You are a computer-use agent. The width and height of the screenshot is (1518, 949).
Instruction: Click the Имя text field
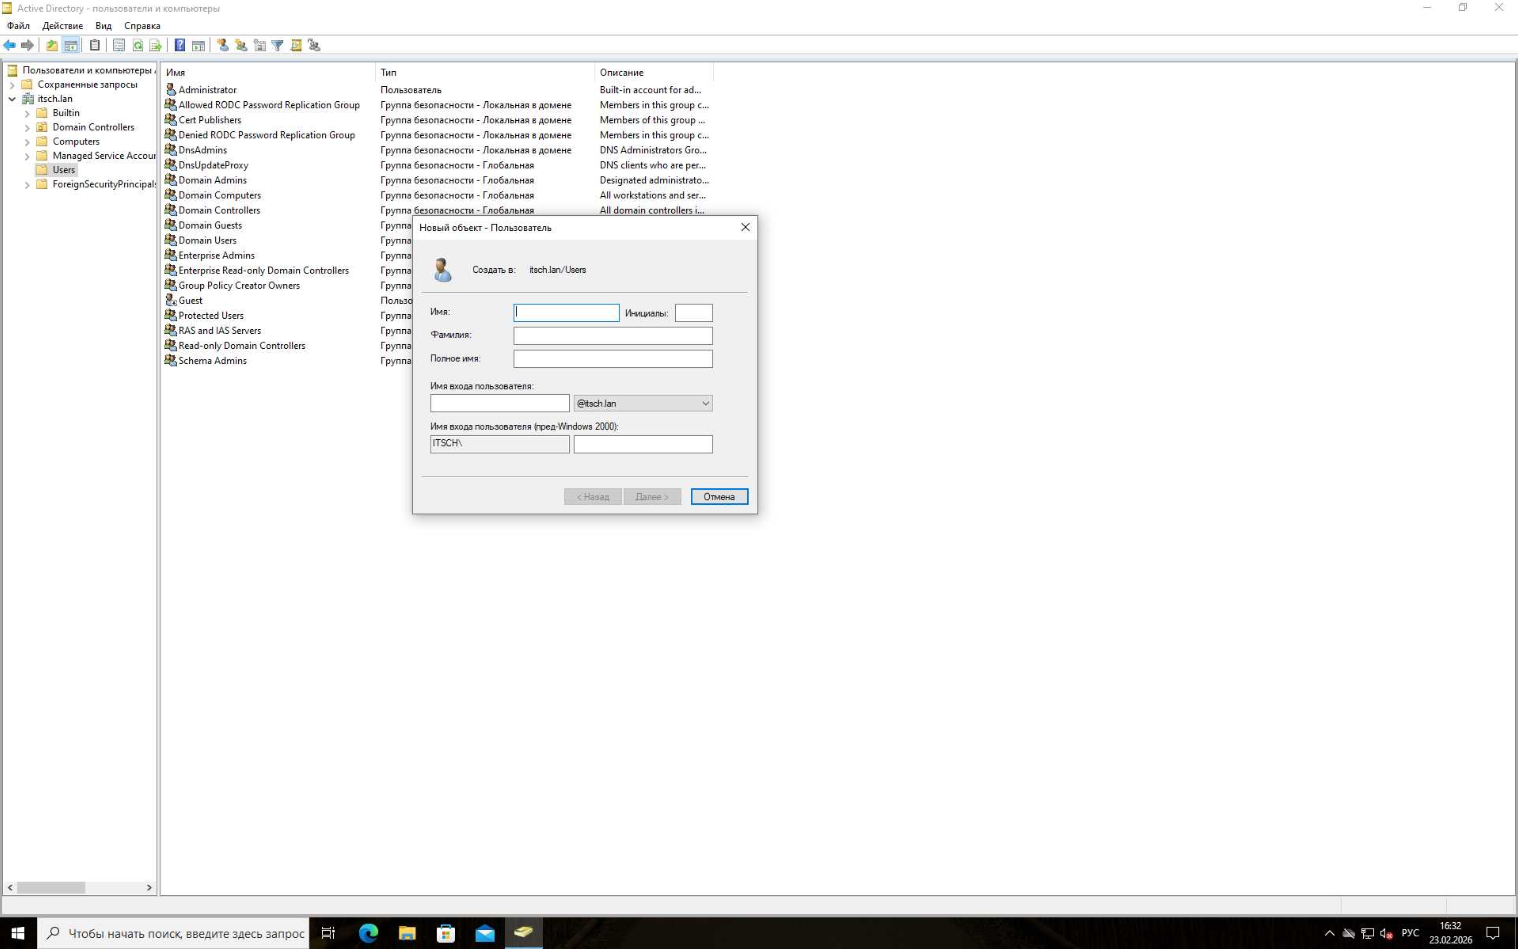coord(566,313)
